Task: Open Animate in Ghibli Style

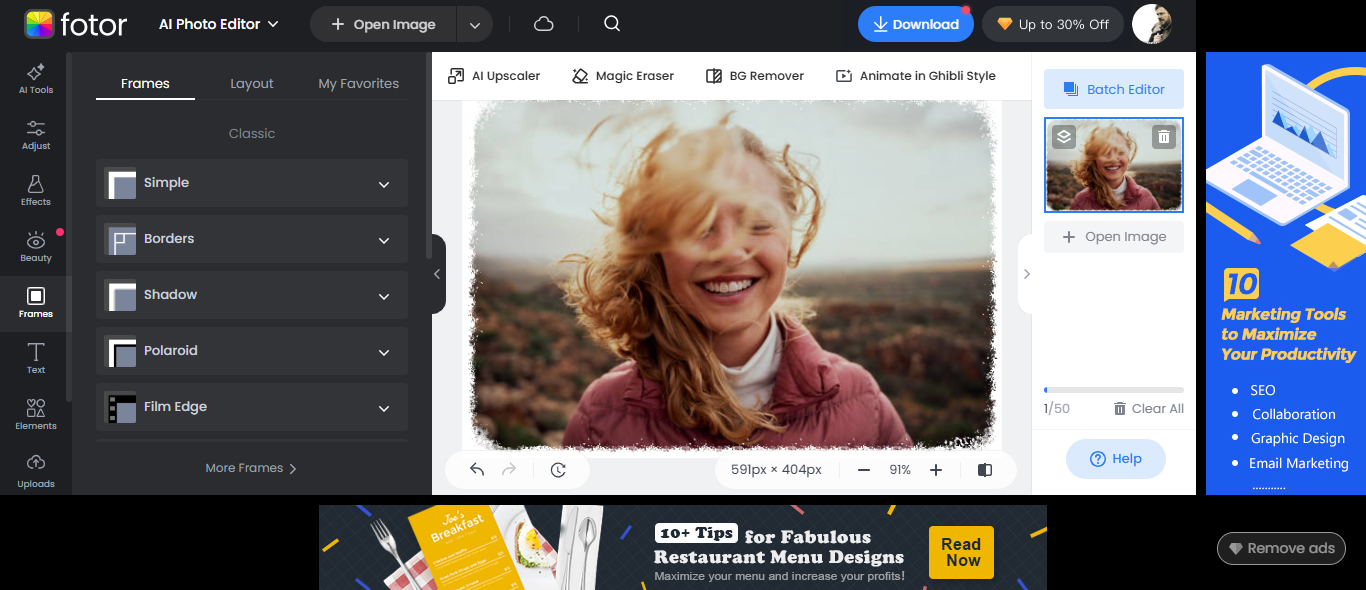Action: 916,75
